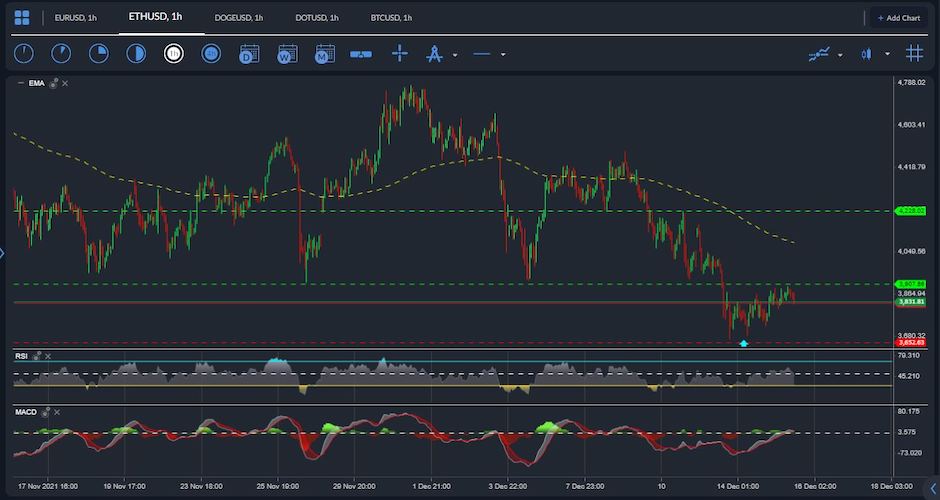Click the candlestick chart type icon
940x500 pixels.
(x=866, y=55)
